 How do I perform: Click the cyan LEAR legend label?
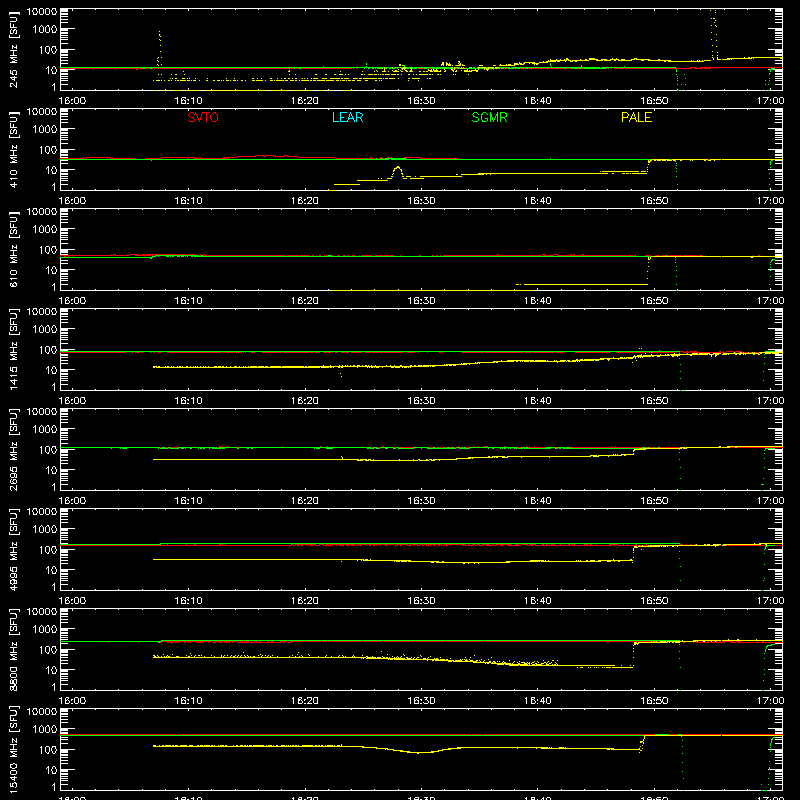tap(347, 117)
